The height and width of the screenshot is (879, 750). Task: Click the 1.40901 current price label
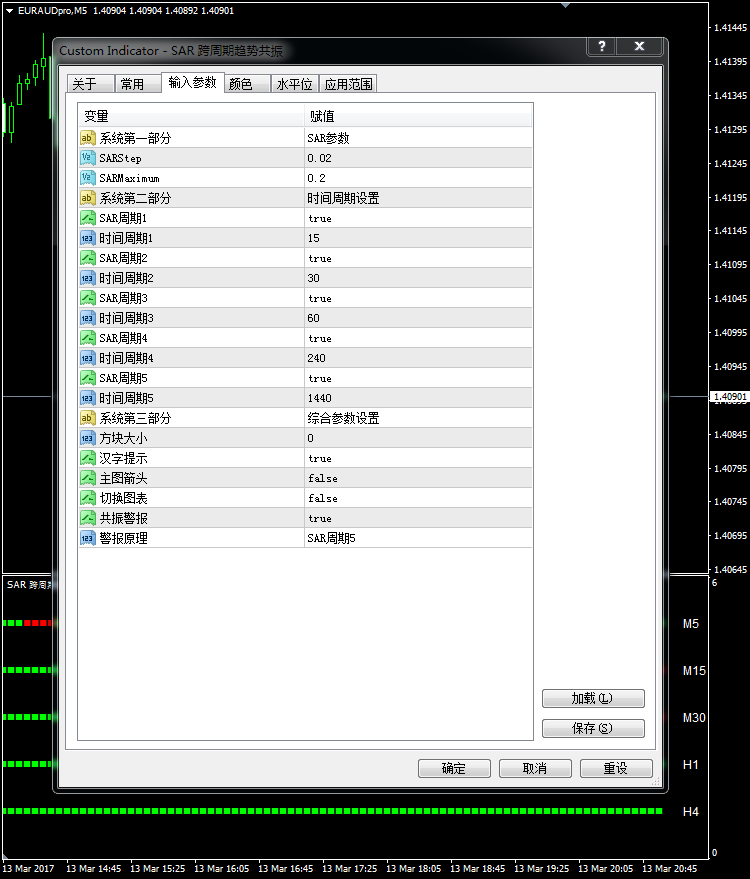point(729,396)
